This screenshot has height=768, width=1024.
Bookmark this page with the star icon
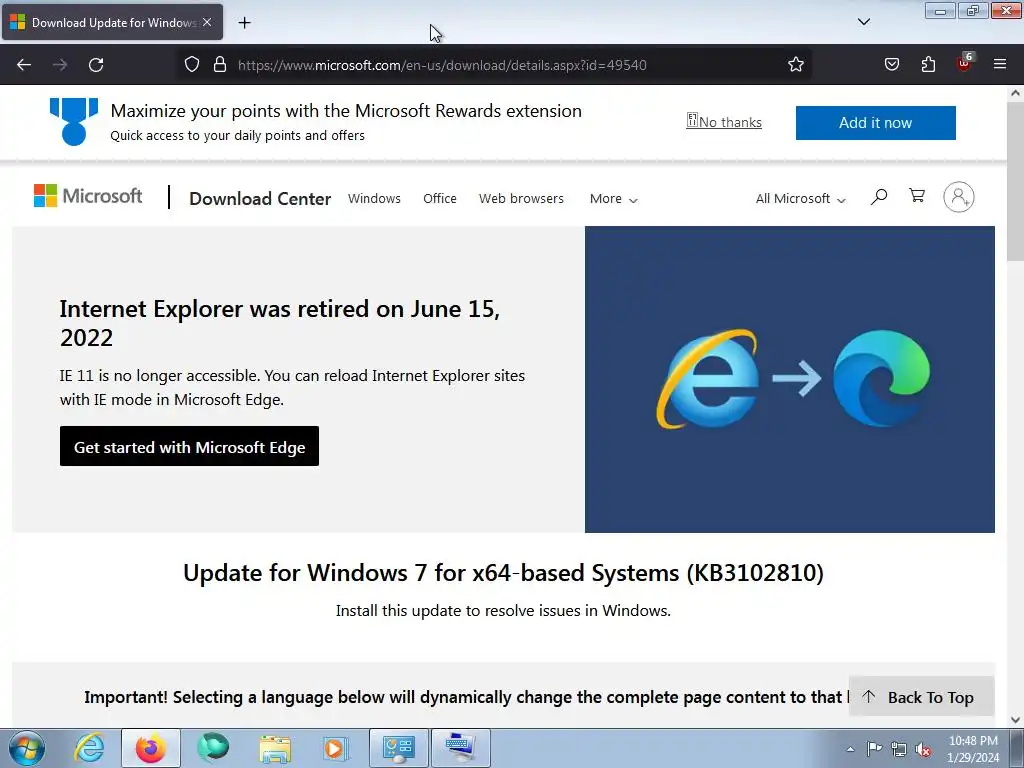795,65
